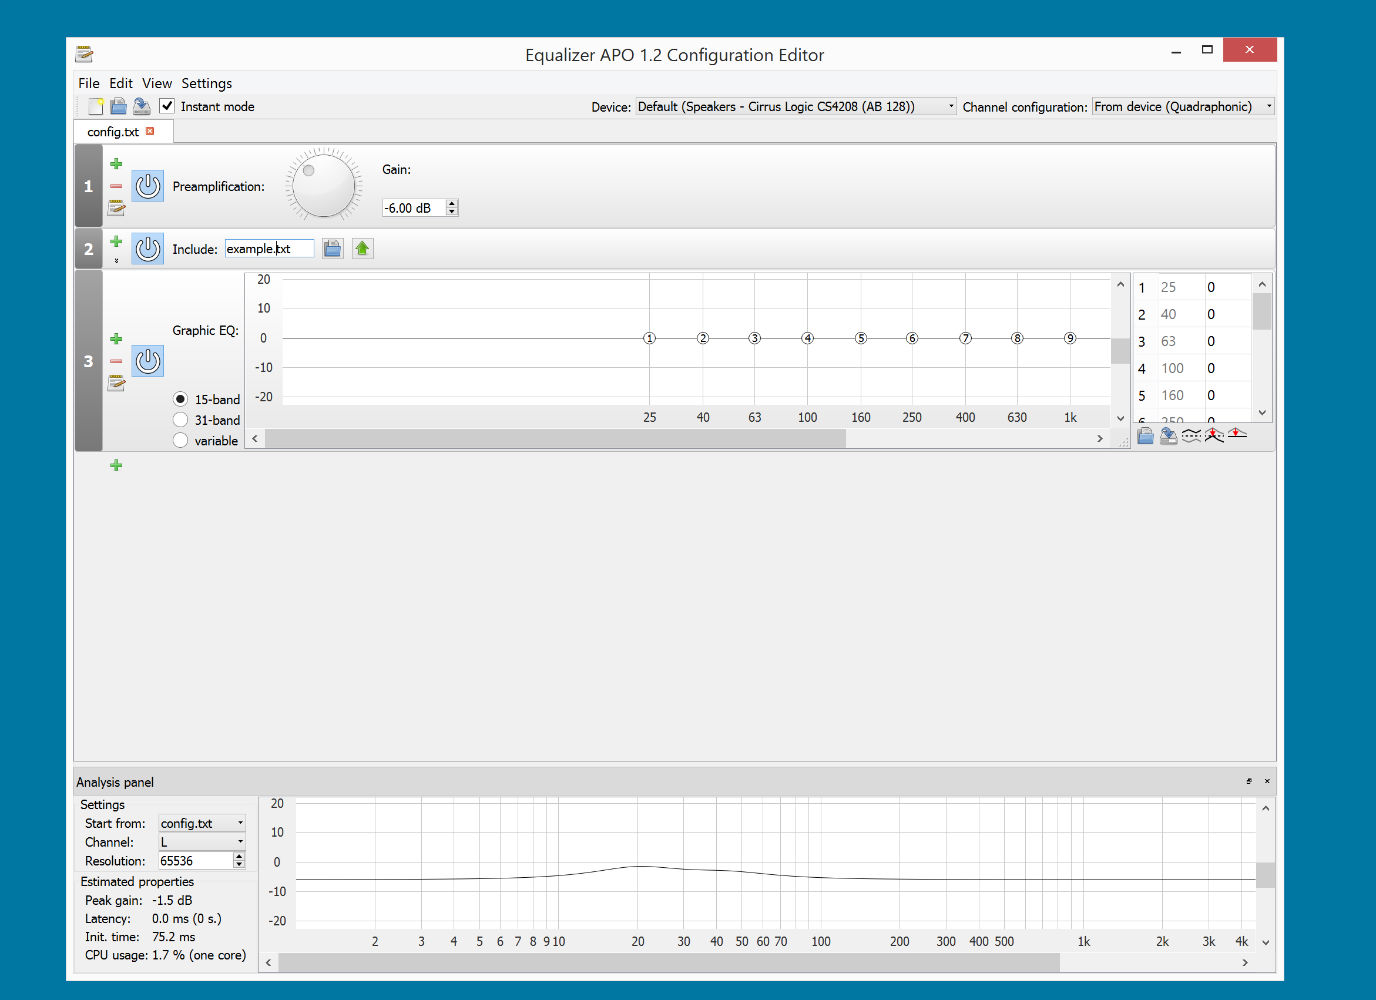Toggle Instant mode checkbox
The height and width of the screenshot is (1000, 1376).
167,106
